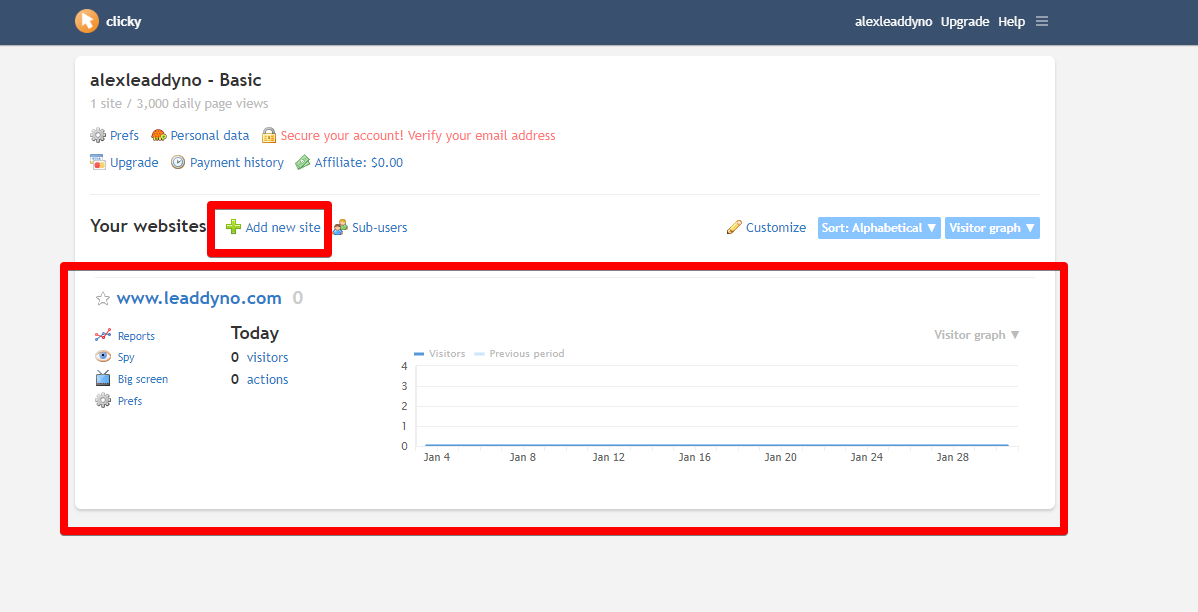Click the Jan 4 label on graph

(437, 457)
